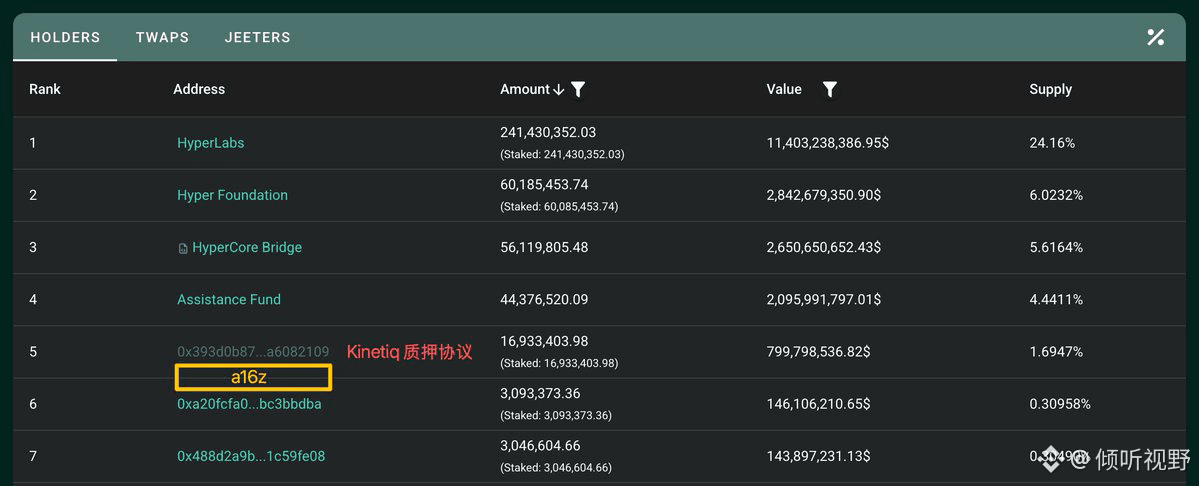This screenshot has width=1199, height=486.
Task: Open the Hyper Foundation address link
Action: click(232, 195)
